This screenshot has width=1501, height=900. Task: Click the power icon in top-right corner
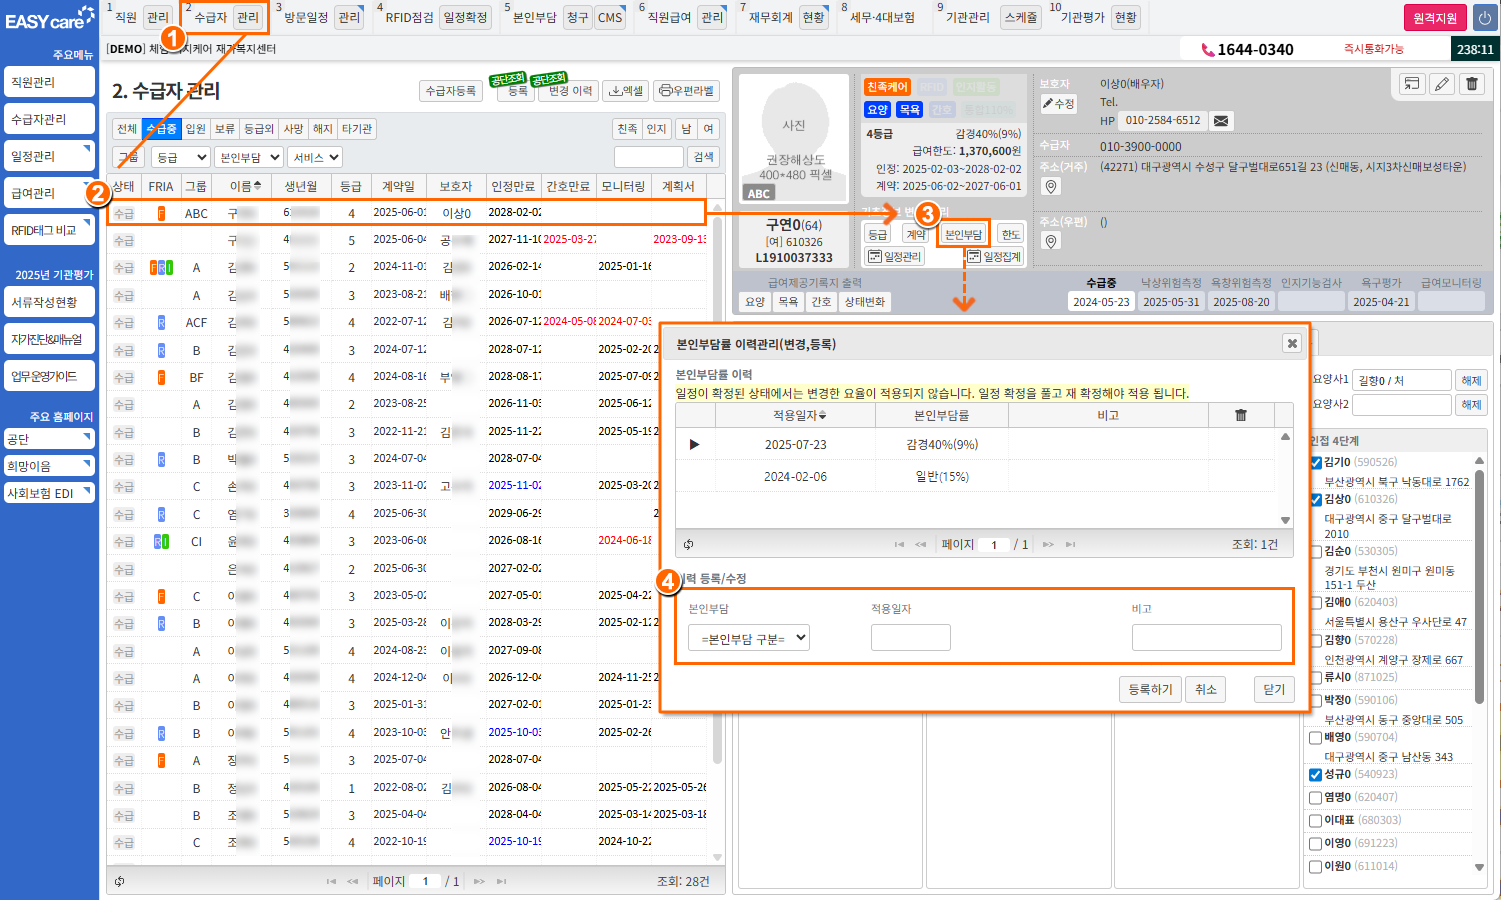pos(1484,18)
